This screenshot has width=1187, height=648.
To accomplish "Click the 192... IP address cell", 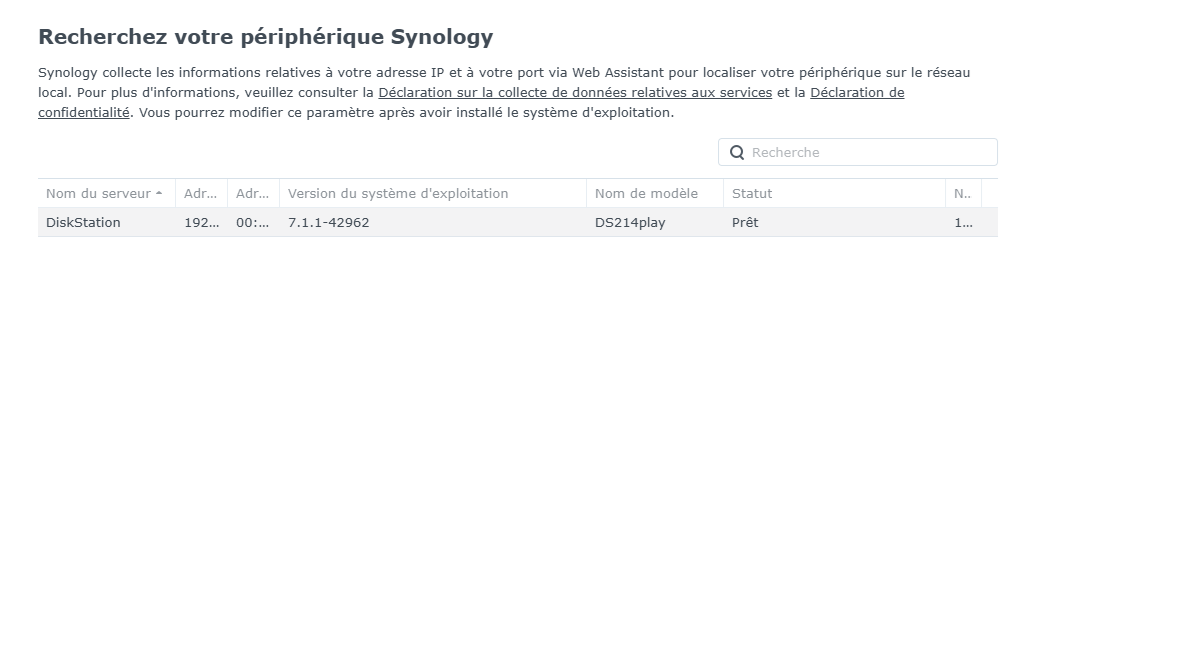I will click(x=201, y=223).
